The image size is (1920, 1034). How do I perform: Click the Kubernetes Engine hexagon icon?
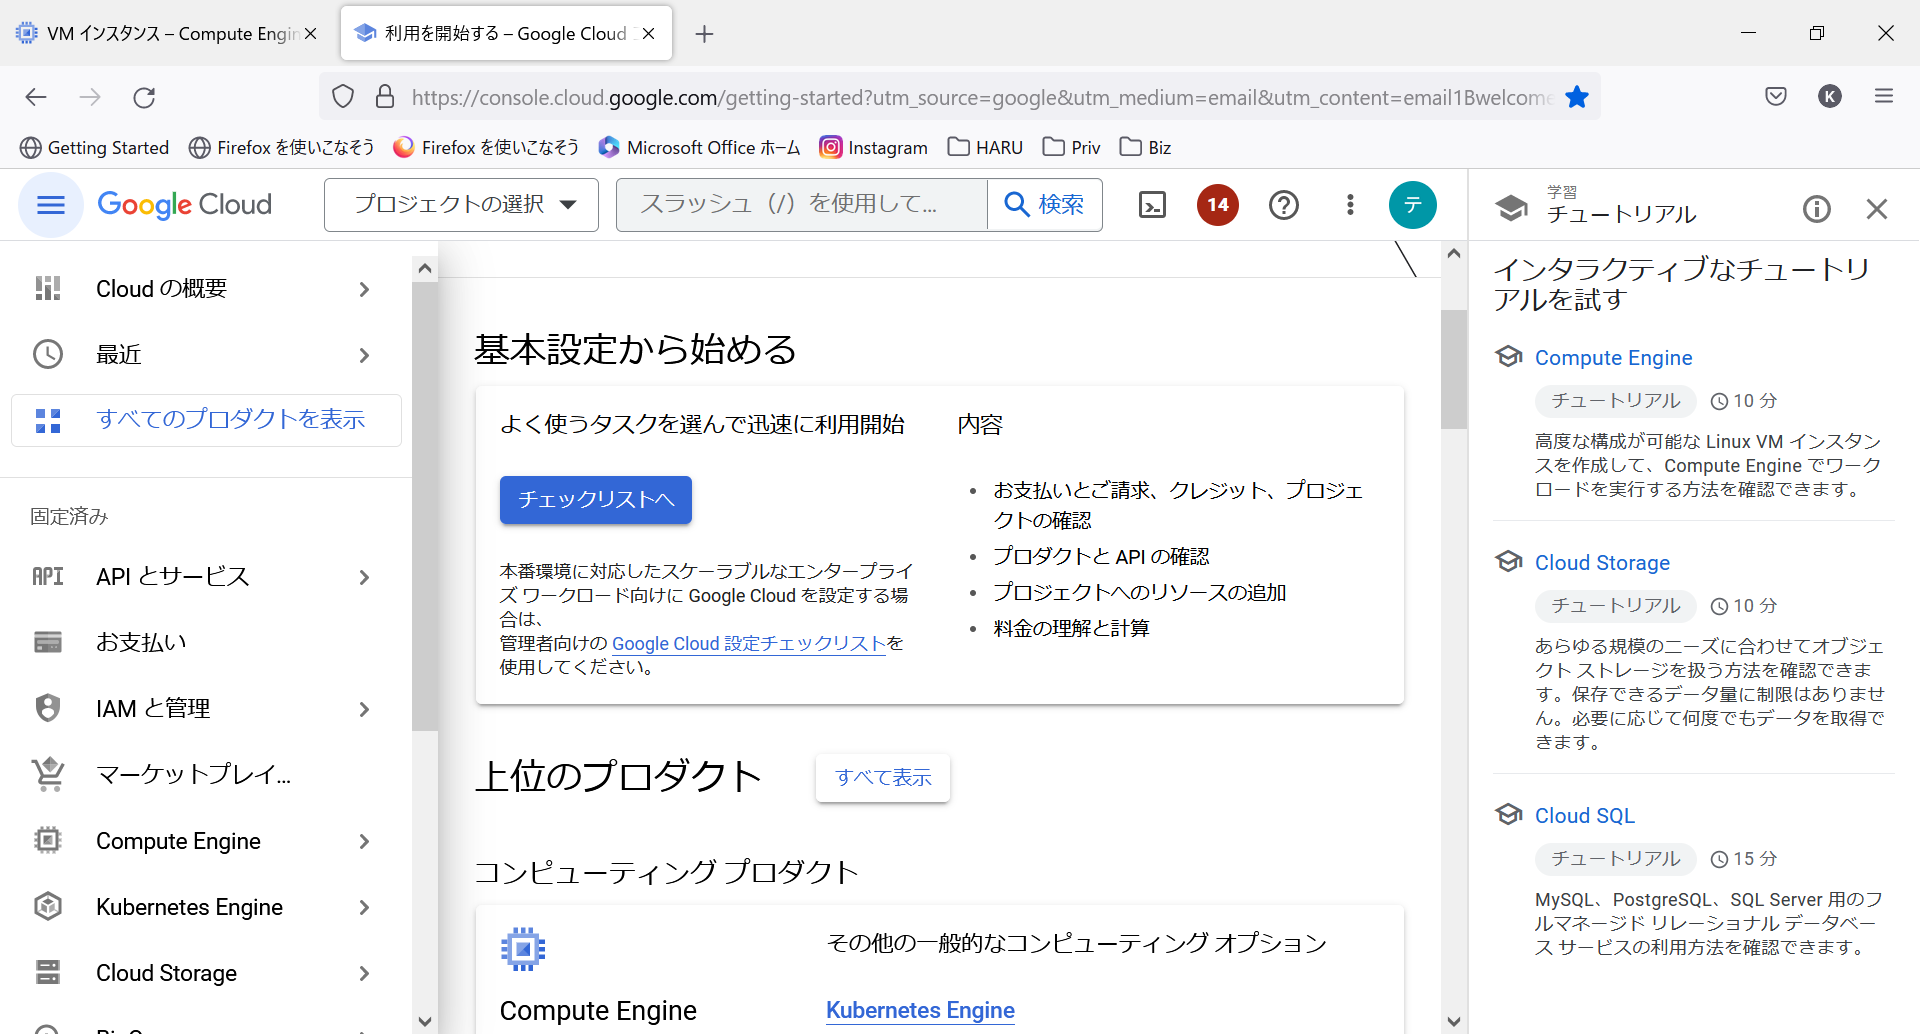[x=48, y=906]
